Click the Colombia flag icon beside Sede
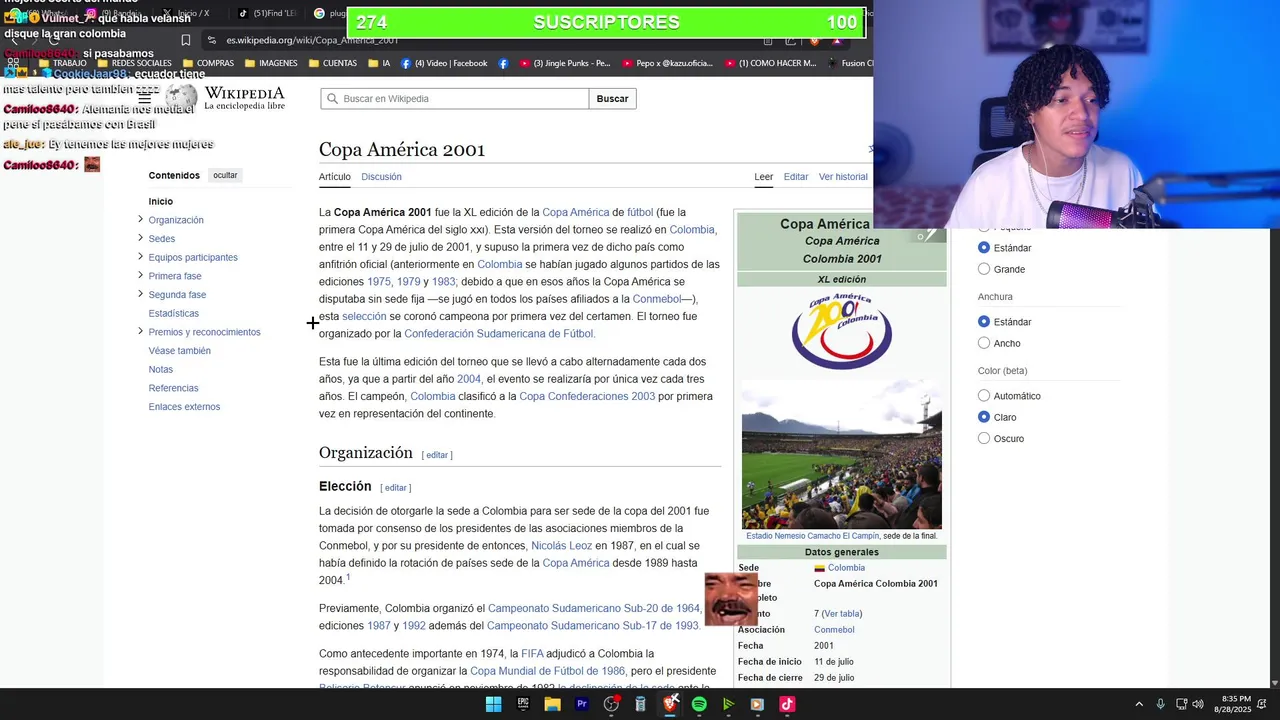Image resolution: width=1280 pixels, height=720 pixels. coord(819,568)
